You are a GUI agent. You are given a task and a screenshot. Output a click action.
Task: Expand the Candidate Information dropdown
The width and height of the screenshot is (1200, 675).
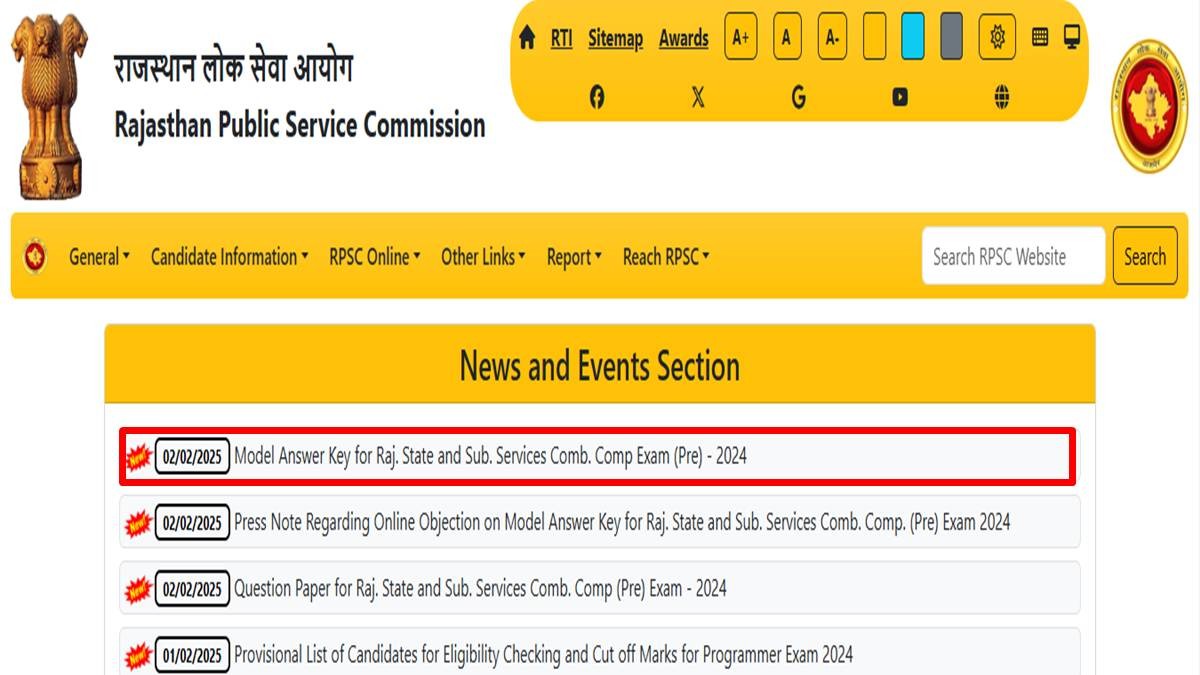pyautogui.click(x=229, y=257)
